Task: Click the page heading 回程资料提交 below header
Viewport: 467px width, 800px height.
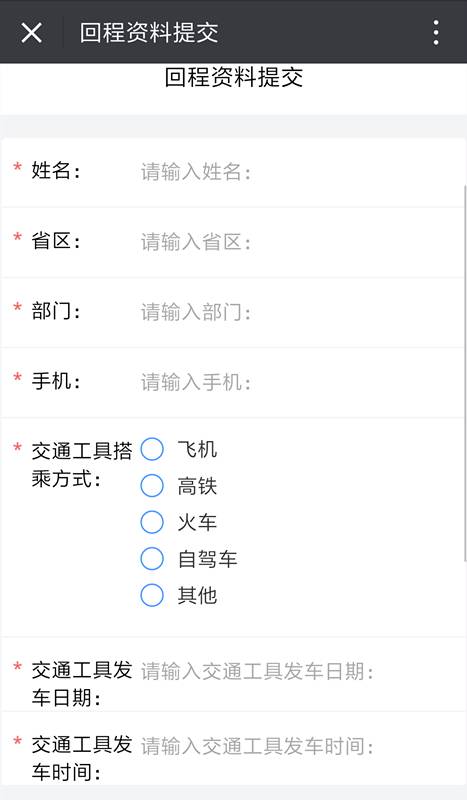Action: tap(234, 78)
